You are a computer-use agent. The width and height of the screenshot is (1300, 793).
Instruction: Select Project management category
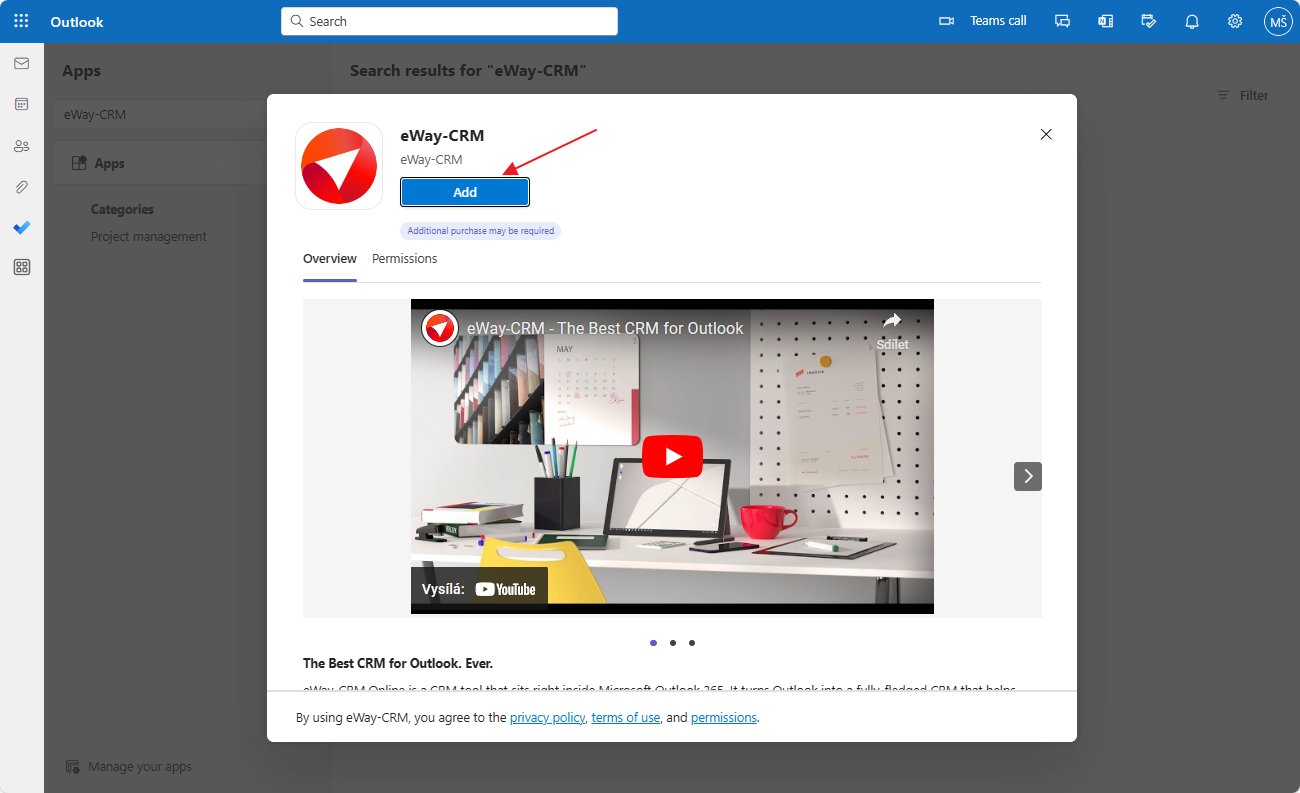149,237
